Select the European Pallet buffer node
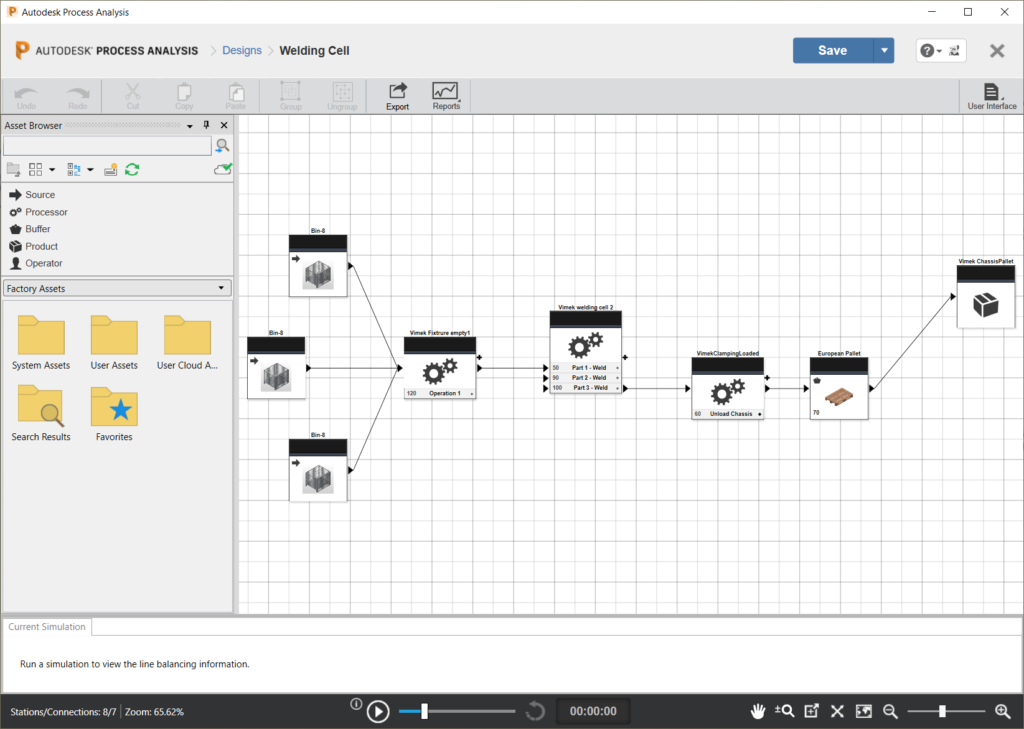Image resolution: width=1024 pixels, height=729 pixels. (839, 388)
